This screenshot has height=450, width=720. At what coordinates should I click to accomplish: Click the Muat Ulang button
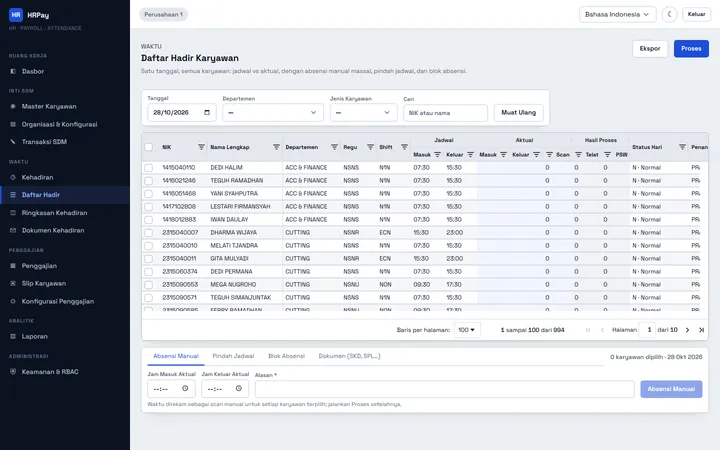point(518,112)
